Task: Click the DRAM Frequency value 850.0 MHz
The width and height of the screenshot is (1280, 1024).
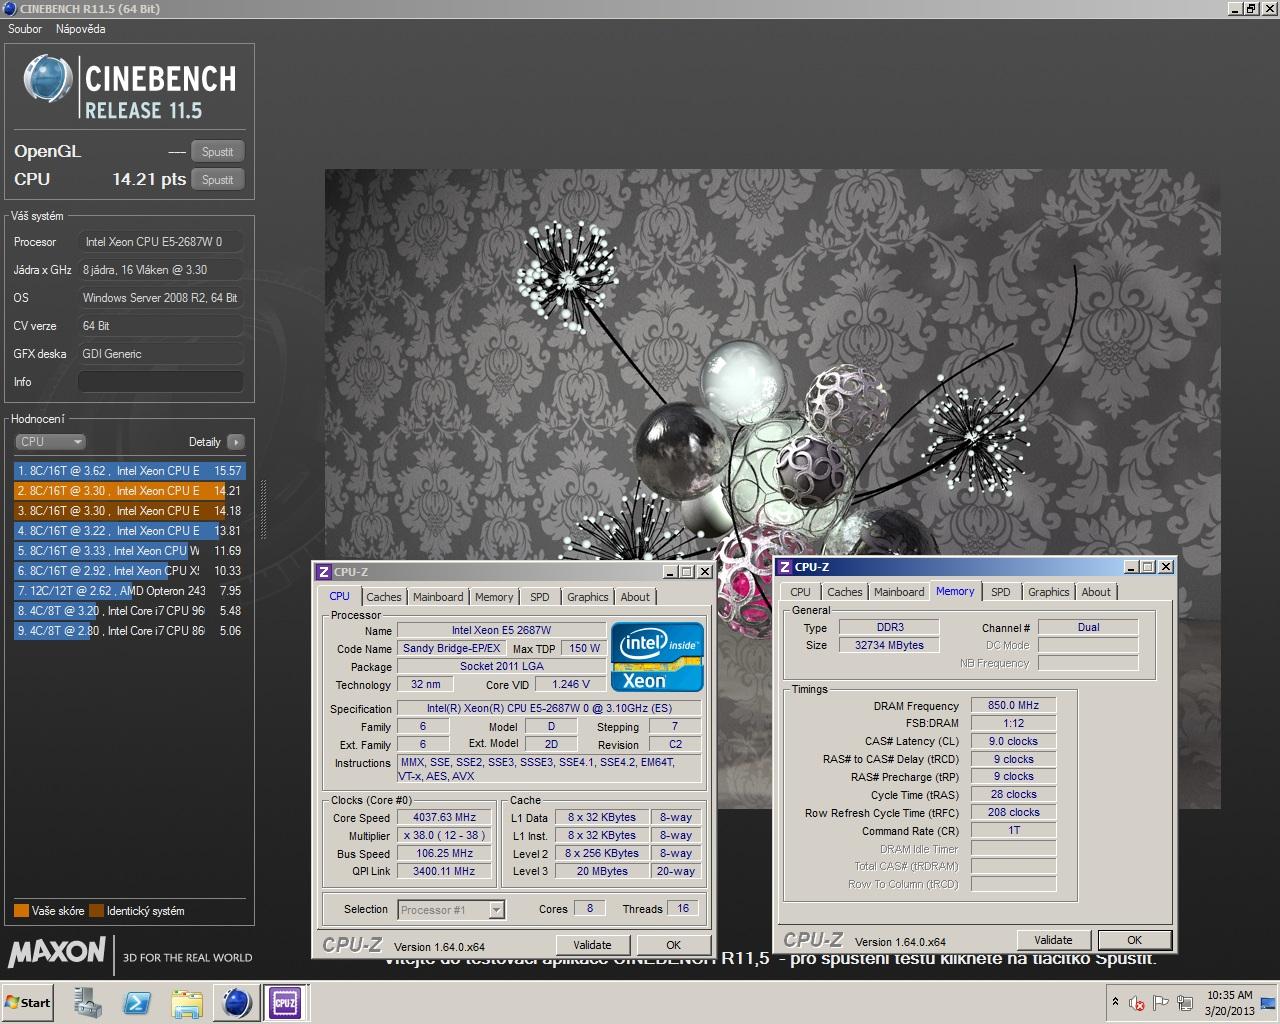Action: coord(1014,705)
